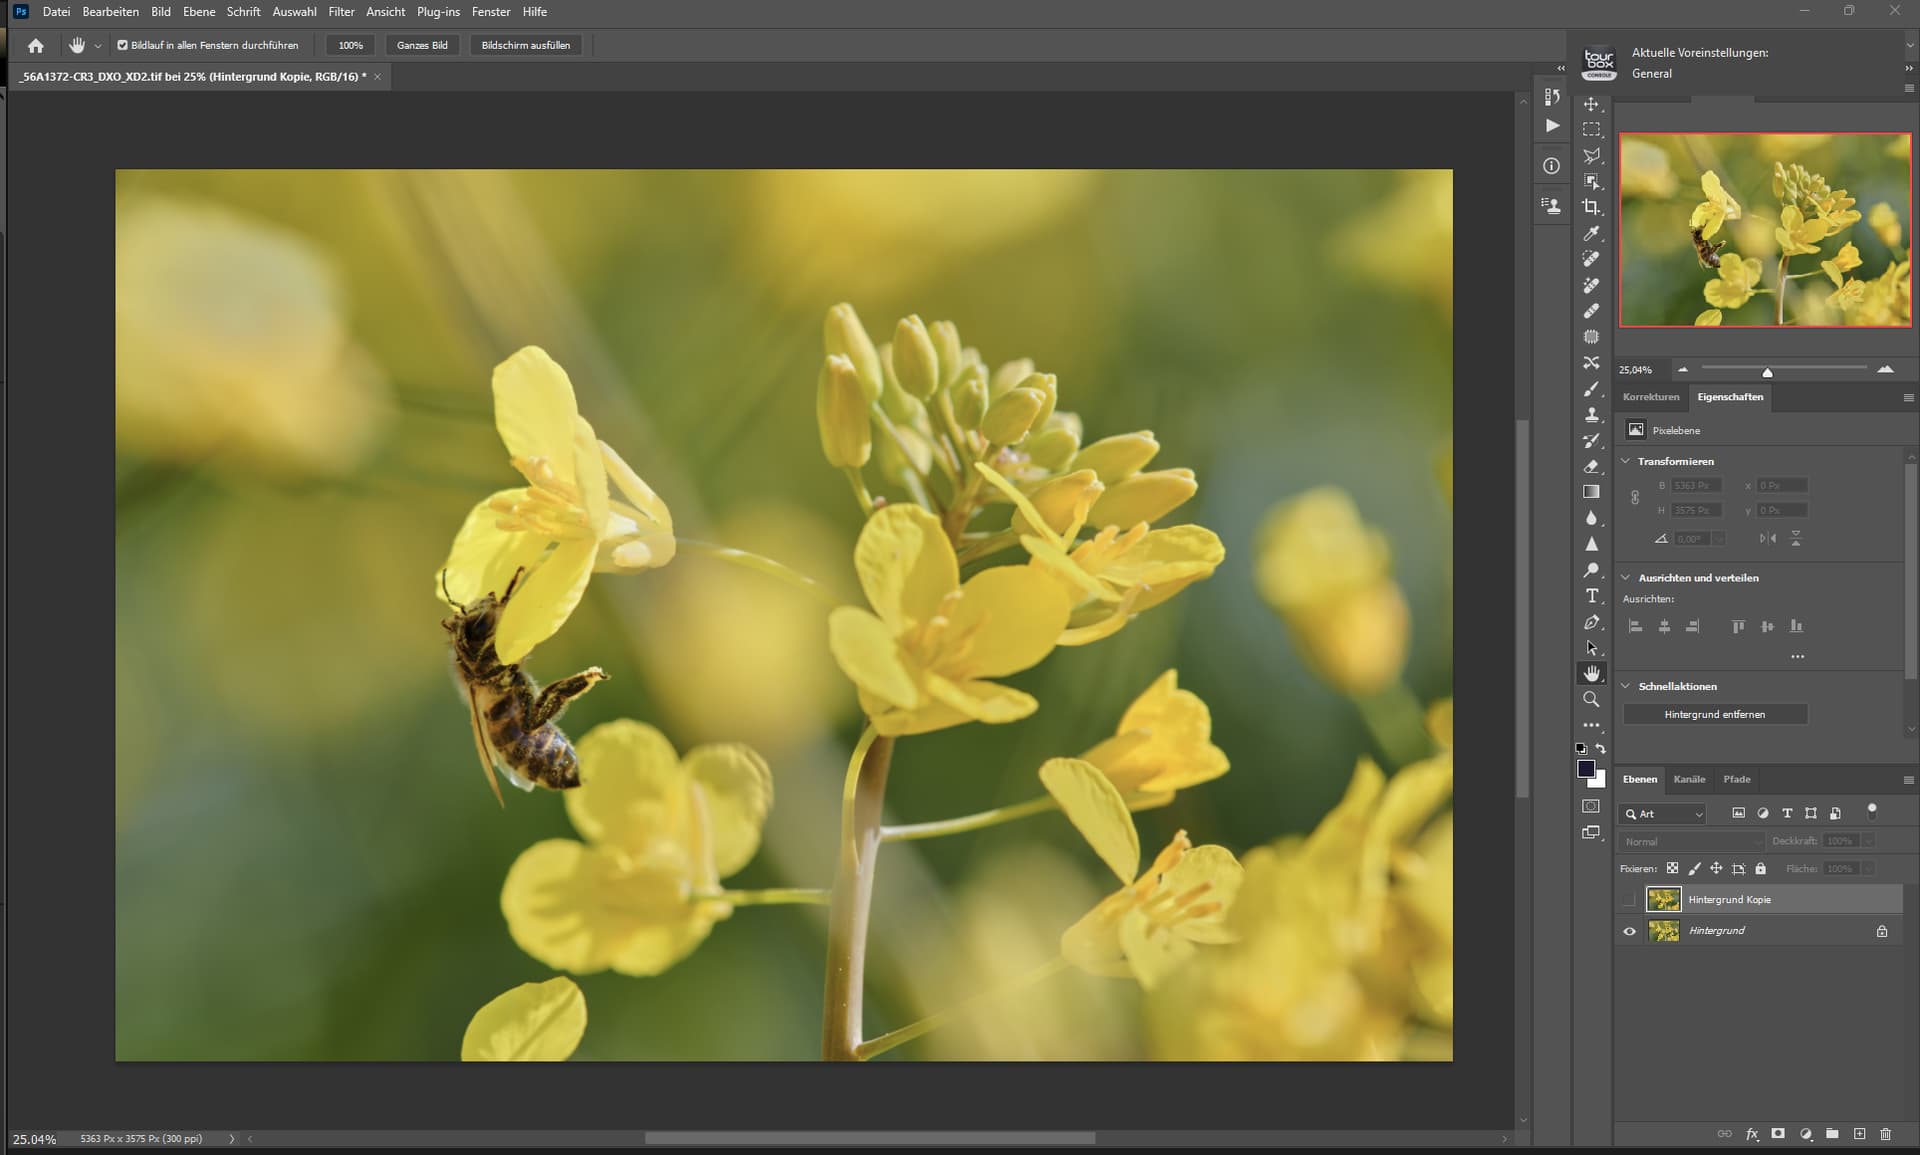Show the Hintergrund Kopie layer

[x=1629, y=900]
